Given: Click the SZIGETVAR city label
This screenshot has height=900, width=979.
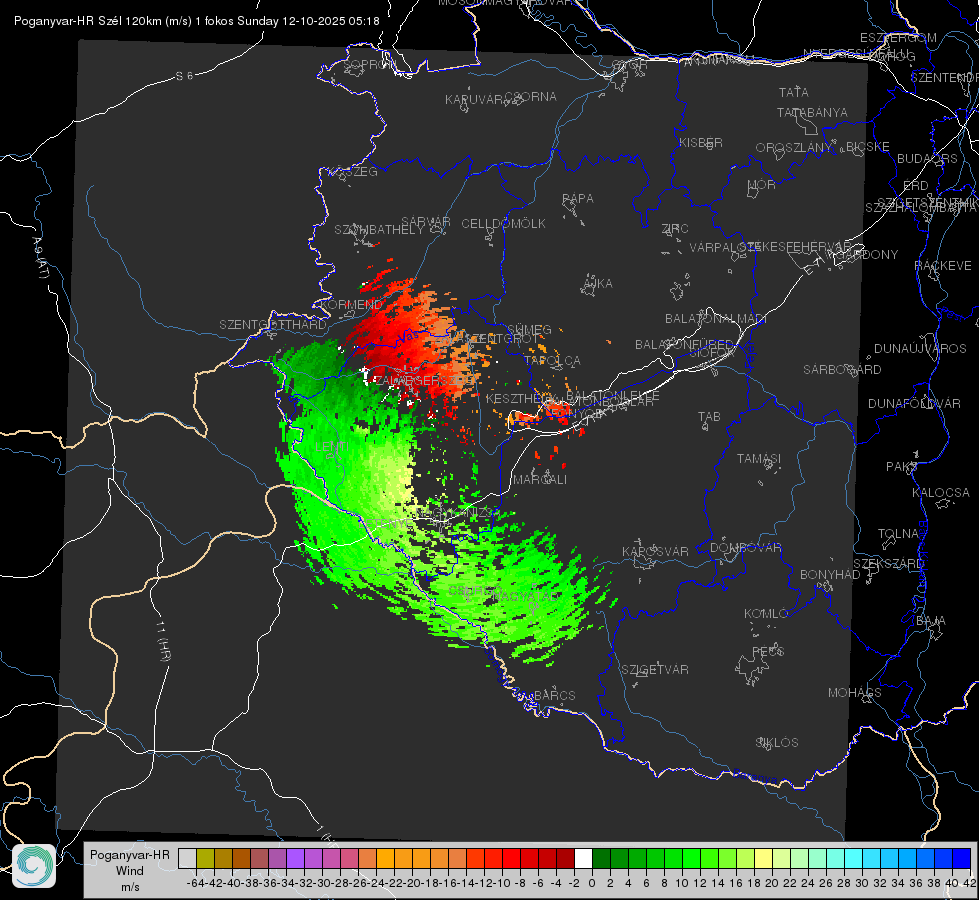Looking at the screenshot, I should [655, 669].
